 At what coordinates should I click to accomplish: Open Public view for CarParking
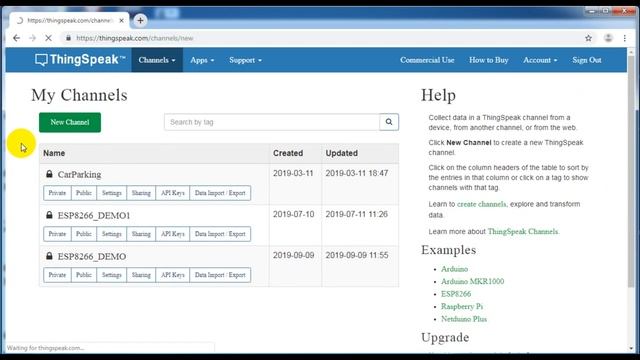click(x=84, y=193)
